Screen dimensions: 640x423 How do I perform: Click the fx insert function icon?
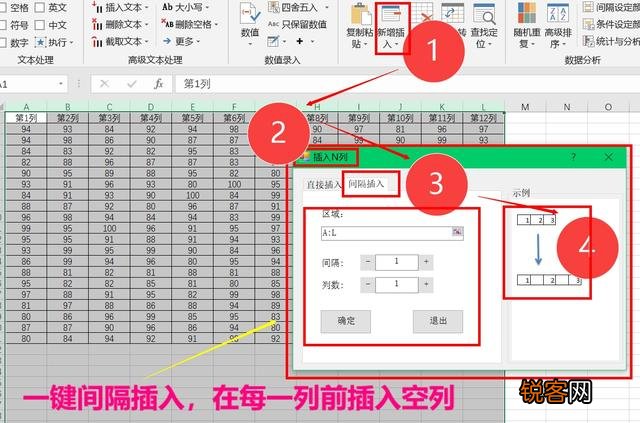click(x=158, y=84)
